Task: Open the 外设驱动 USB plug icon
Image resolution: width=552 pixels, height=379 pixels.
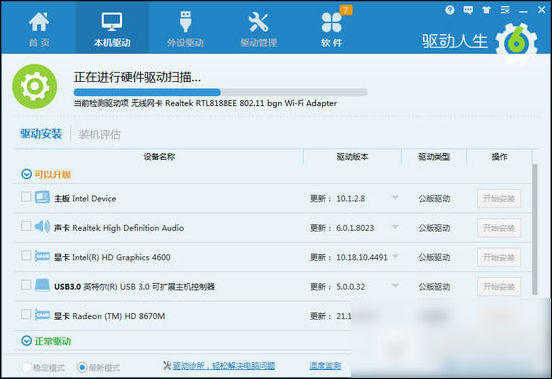Action: (x=186, y=22)
